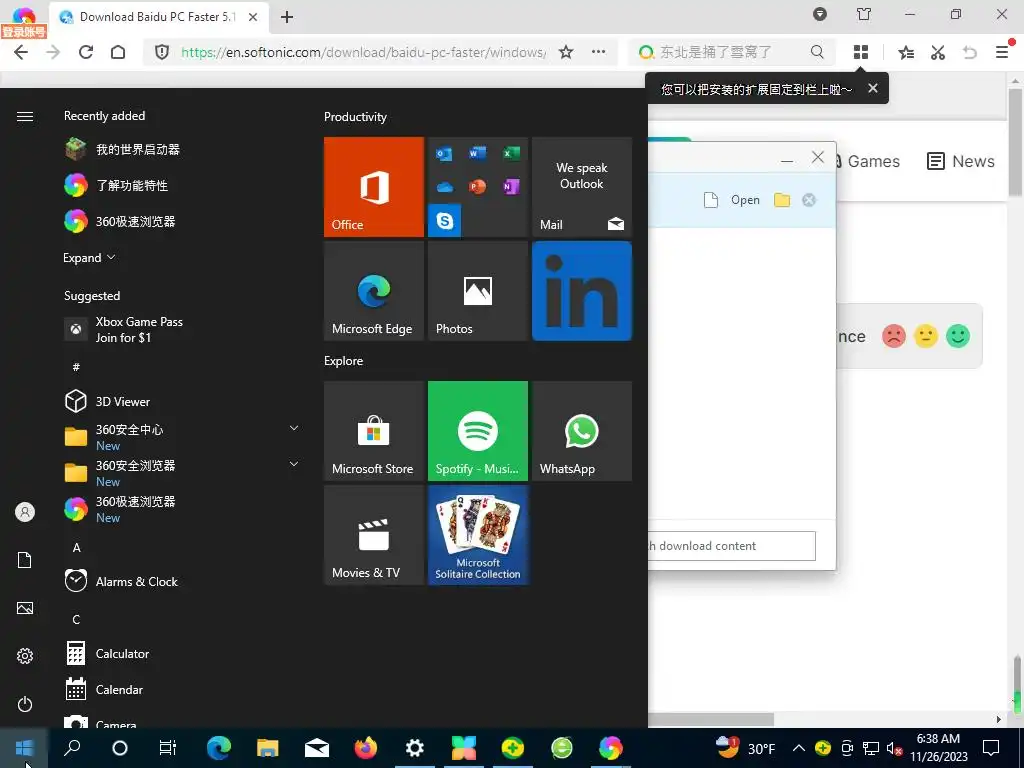The height and width of the screenshot is (768, 1024).
Task: Click 登录账号 login badge
Action: [24, 31]
